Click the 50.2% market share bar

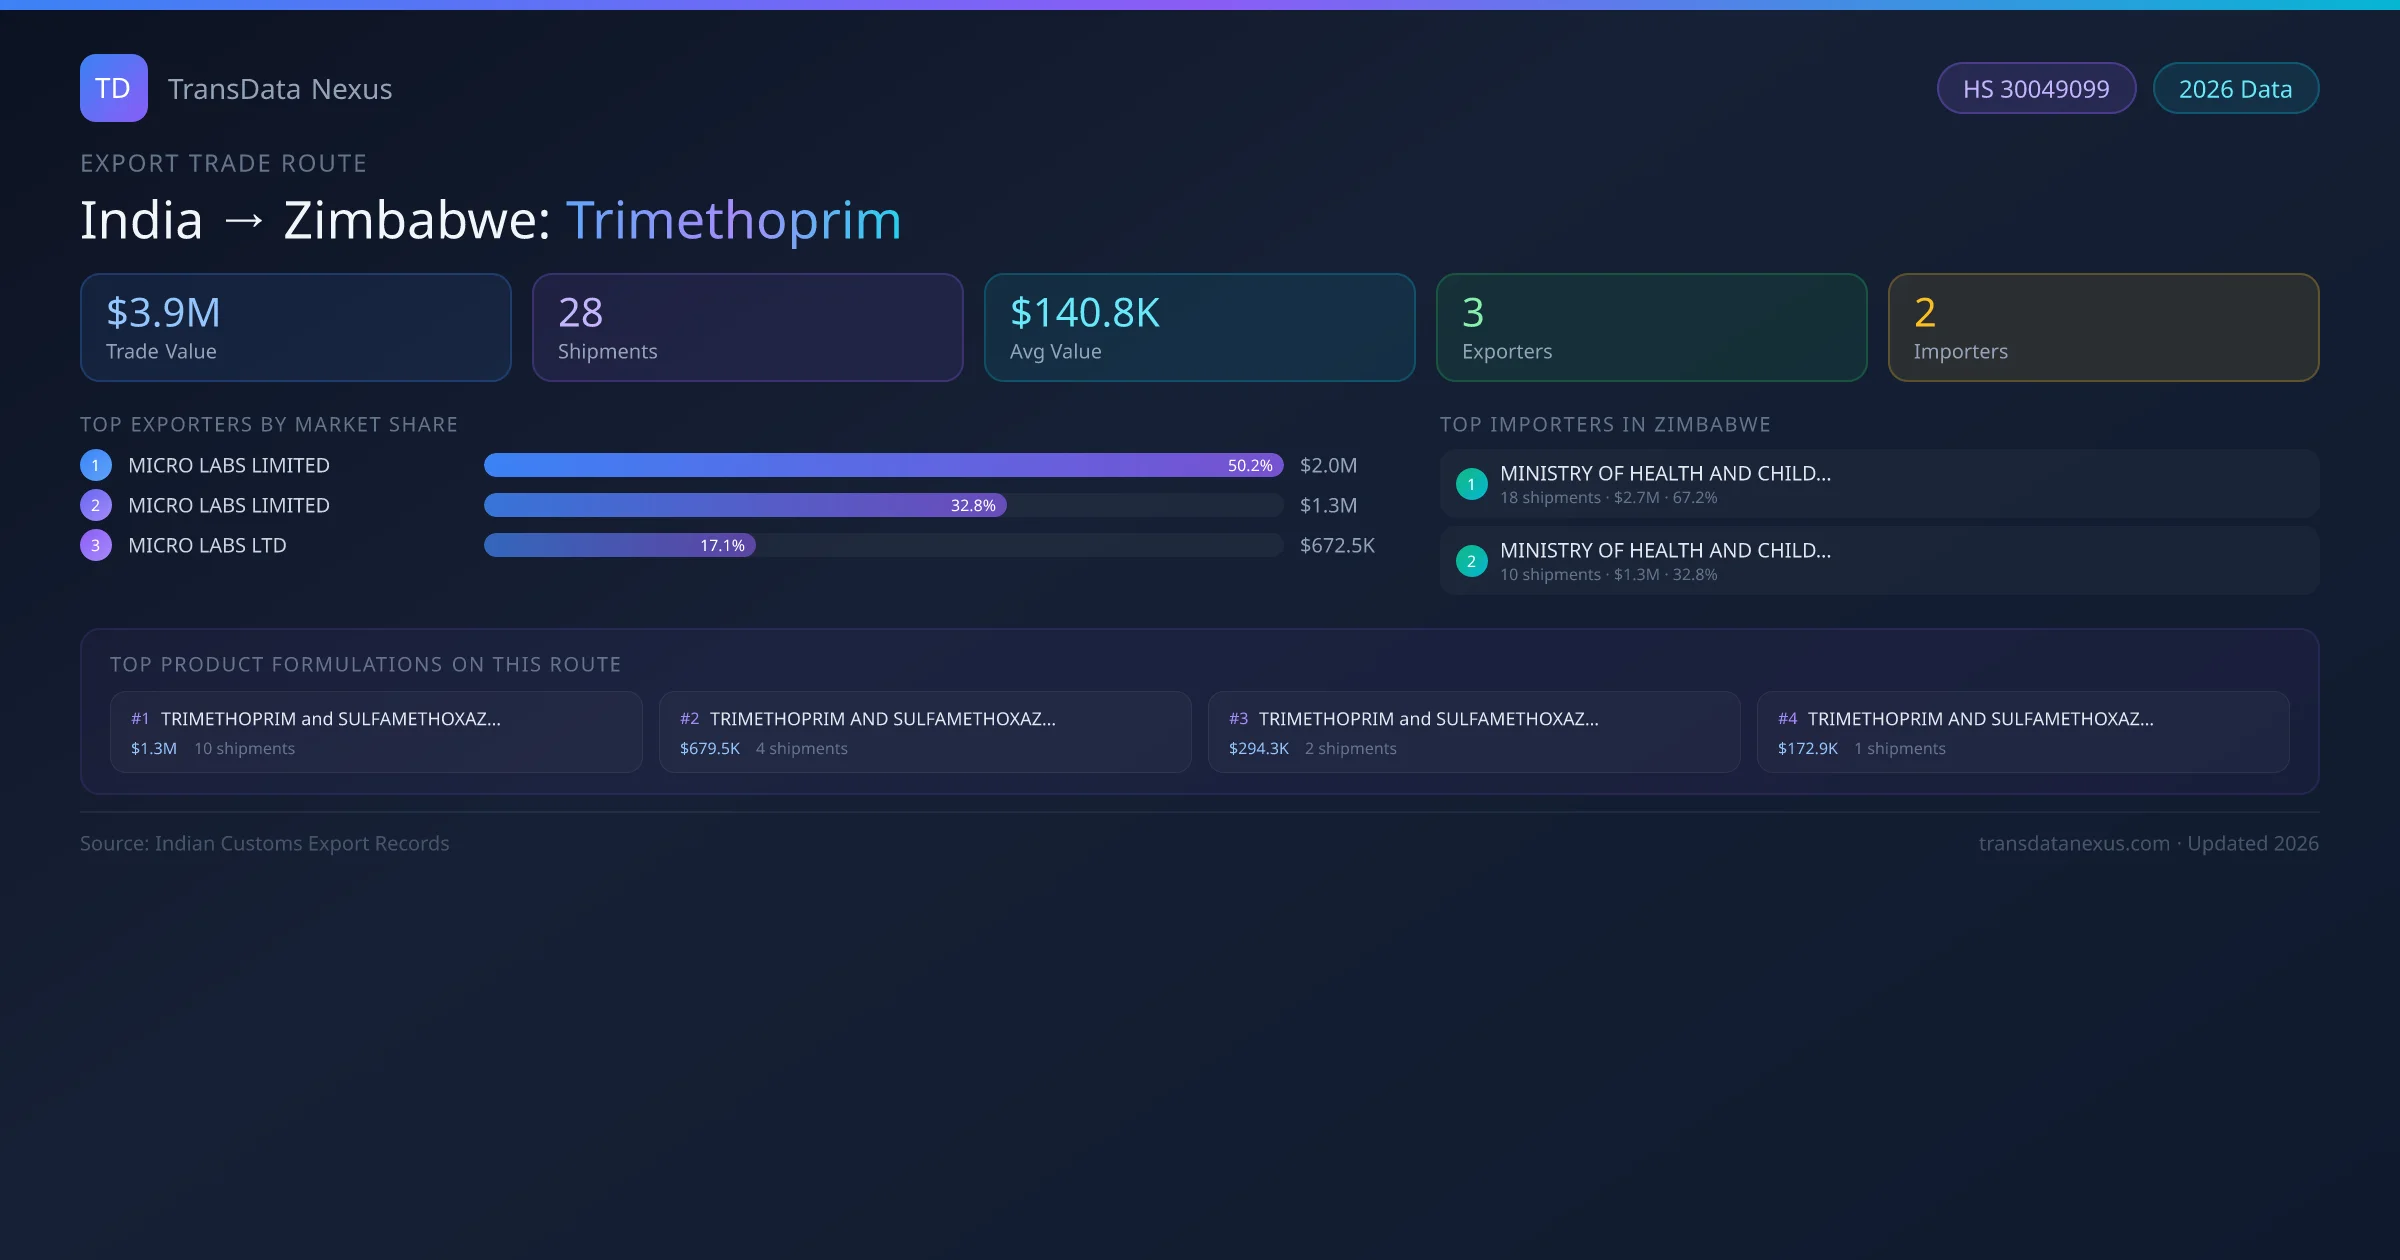(x=883, y=465)
